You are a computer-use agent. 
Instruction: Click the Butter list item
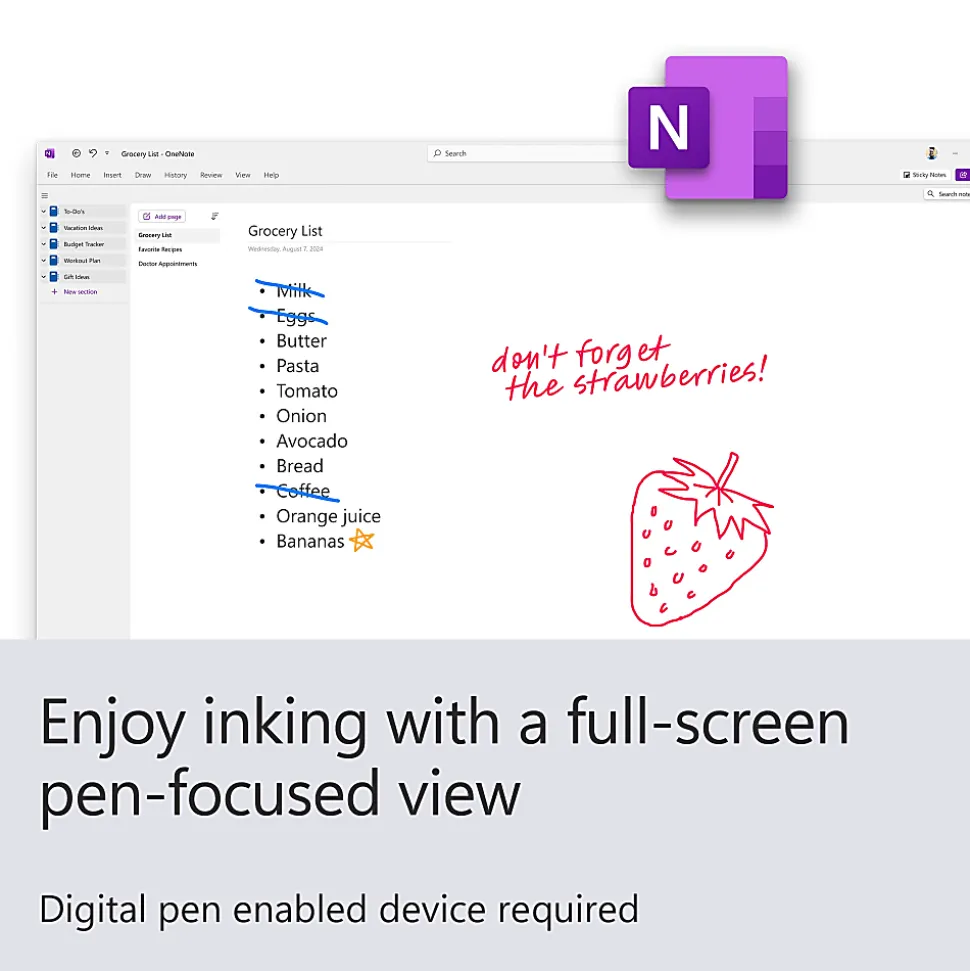[x=301, y=341]
